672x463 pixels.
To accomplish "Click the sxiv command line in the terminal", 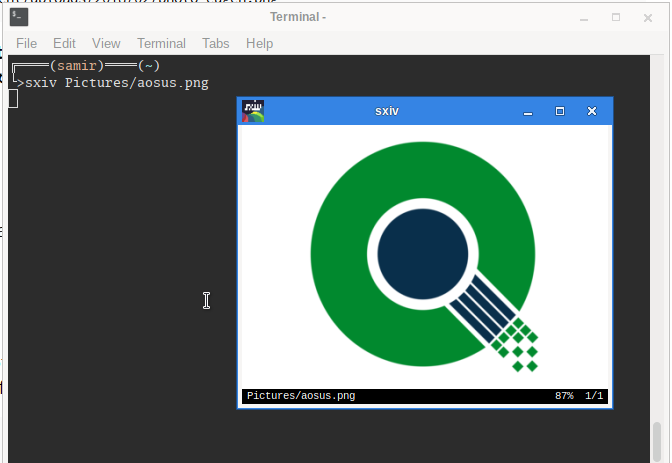I will click(116, 83).
